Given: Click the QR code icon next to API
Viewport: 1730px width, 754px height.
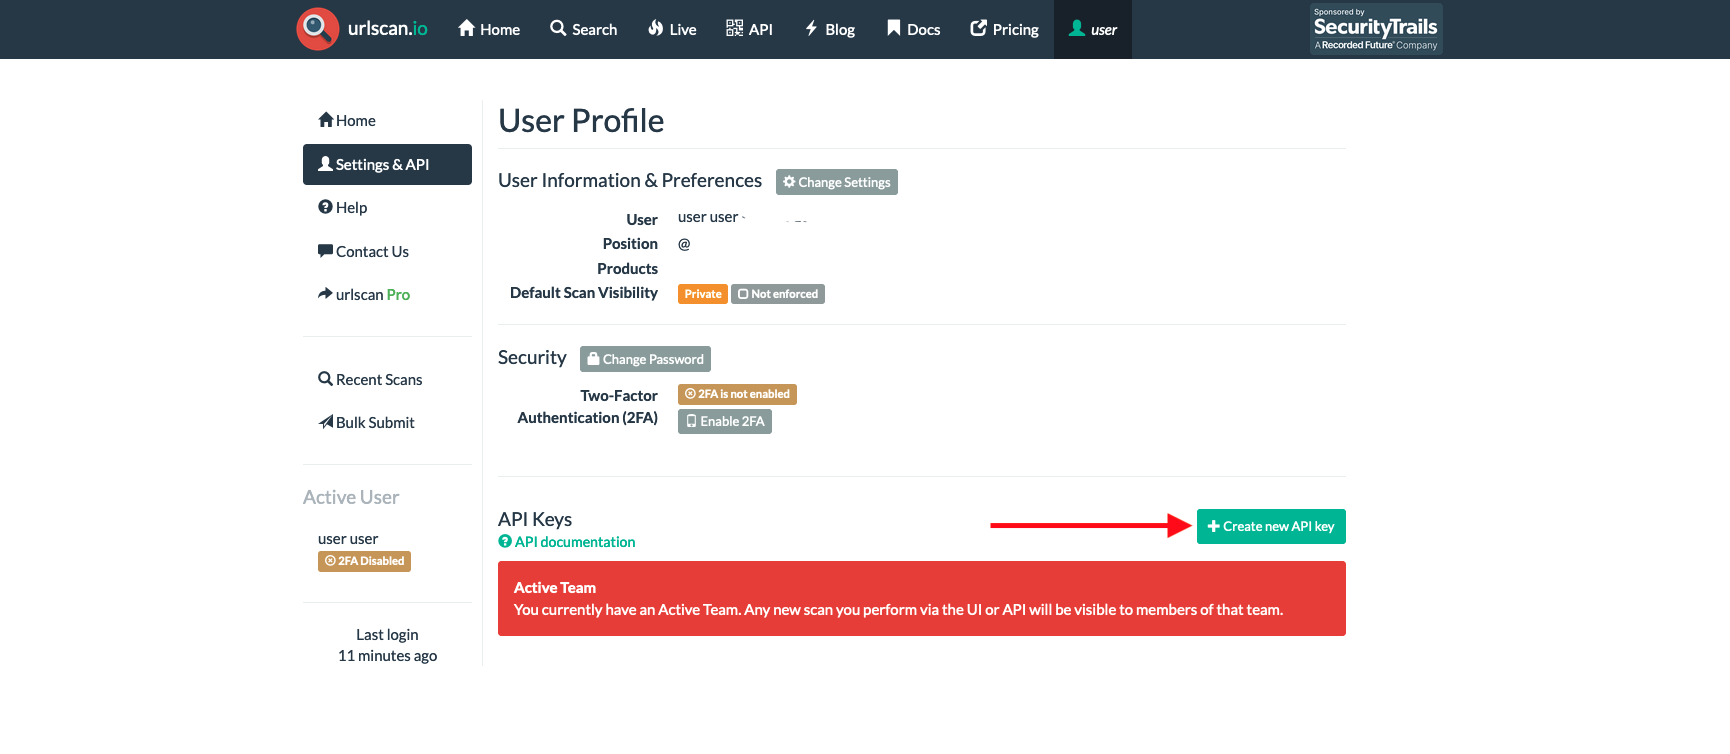Looking at the screenshot, I should [734, 28].
